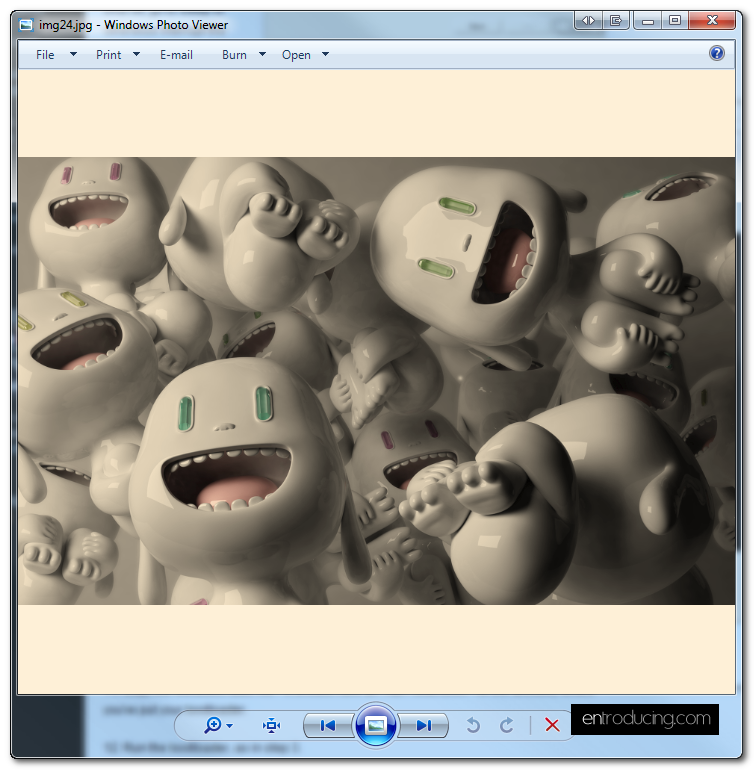Click the magnifier zoom icon
Viewport: 754px width, 770px height.
tap(213, 725)
